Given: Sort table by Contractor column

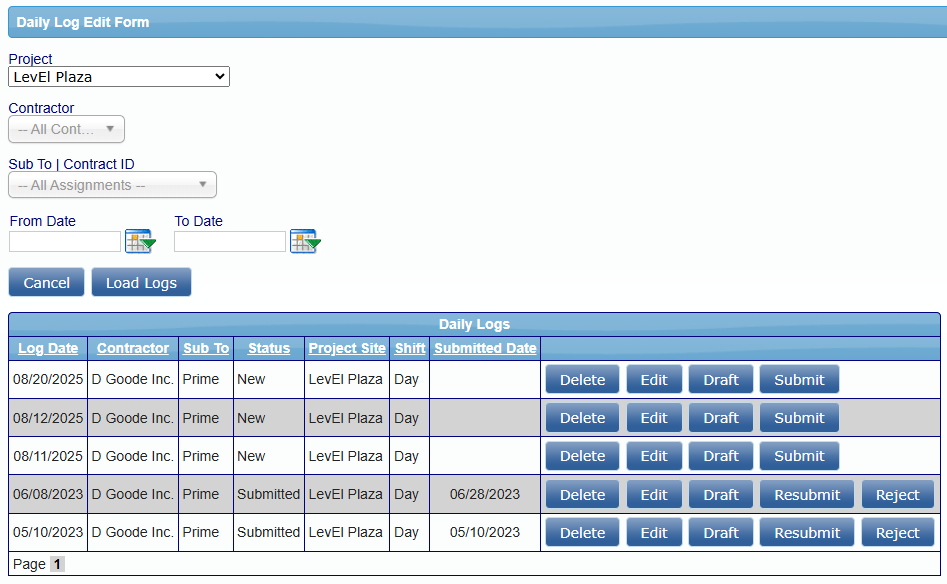Looking at the screenshot, I should pyautogui.click(x=133, y=348).
